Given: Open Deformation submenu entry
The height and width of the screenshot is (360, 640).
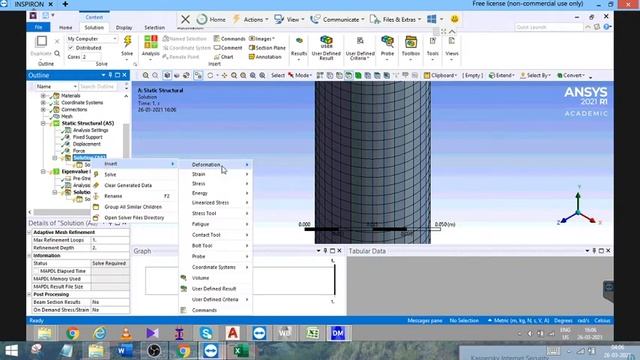Looking at the screenshot, I should 215,164.
